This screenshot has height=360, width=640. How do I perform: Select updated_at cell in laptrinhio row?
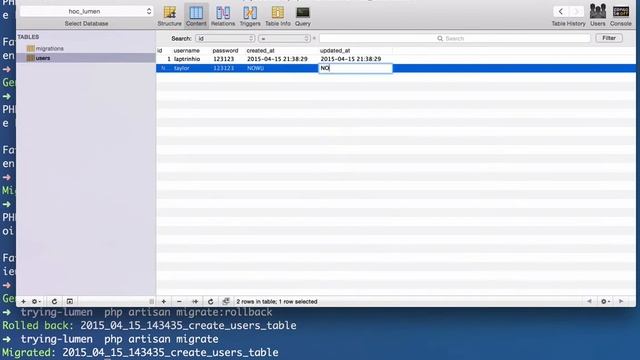[351, 59]
